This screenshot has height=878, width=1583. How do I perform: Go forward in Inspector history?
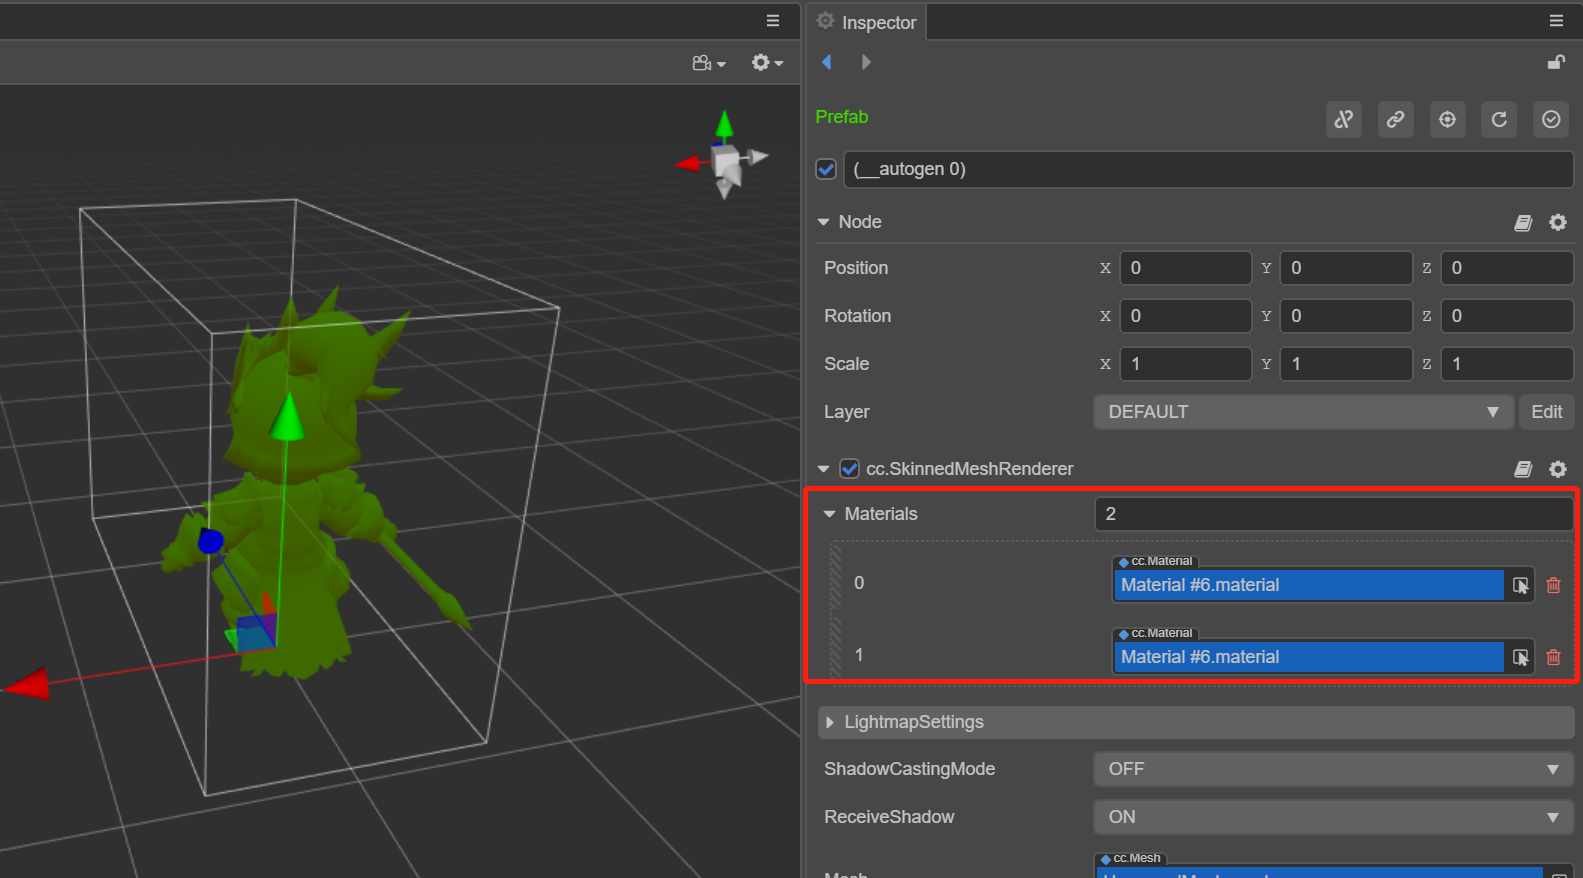[x=866, y=62]
